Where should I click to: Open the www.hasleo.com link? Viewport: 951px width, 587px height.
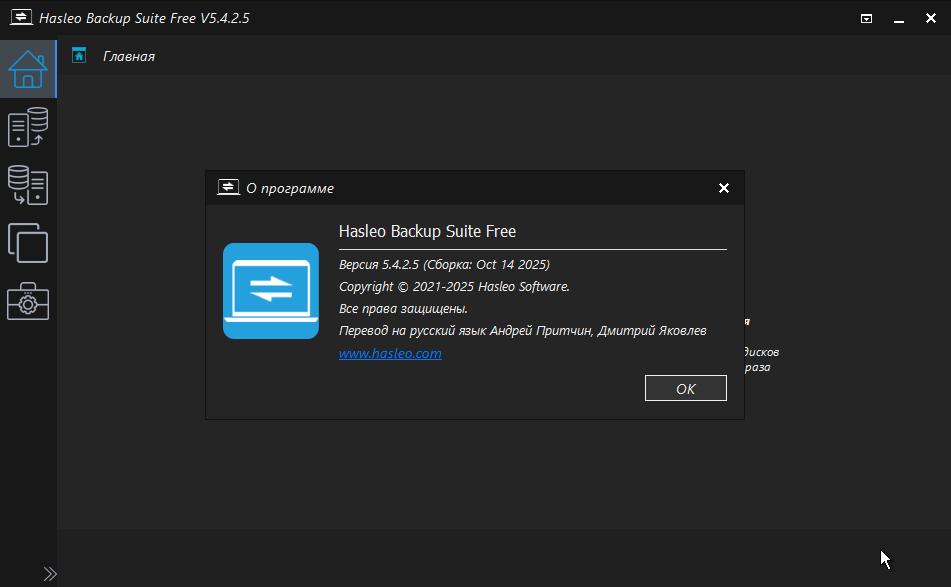[x=390, y=354]
